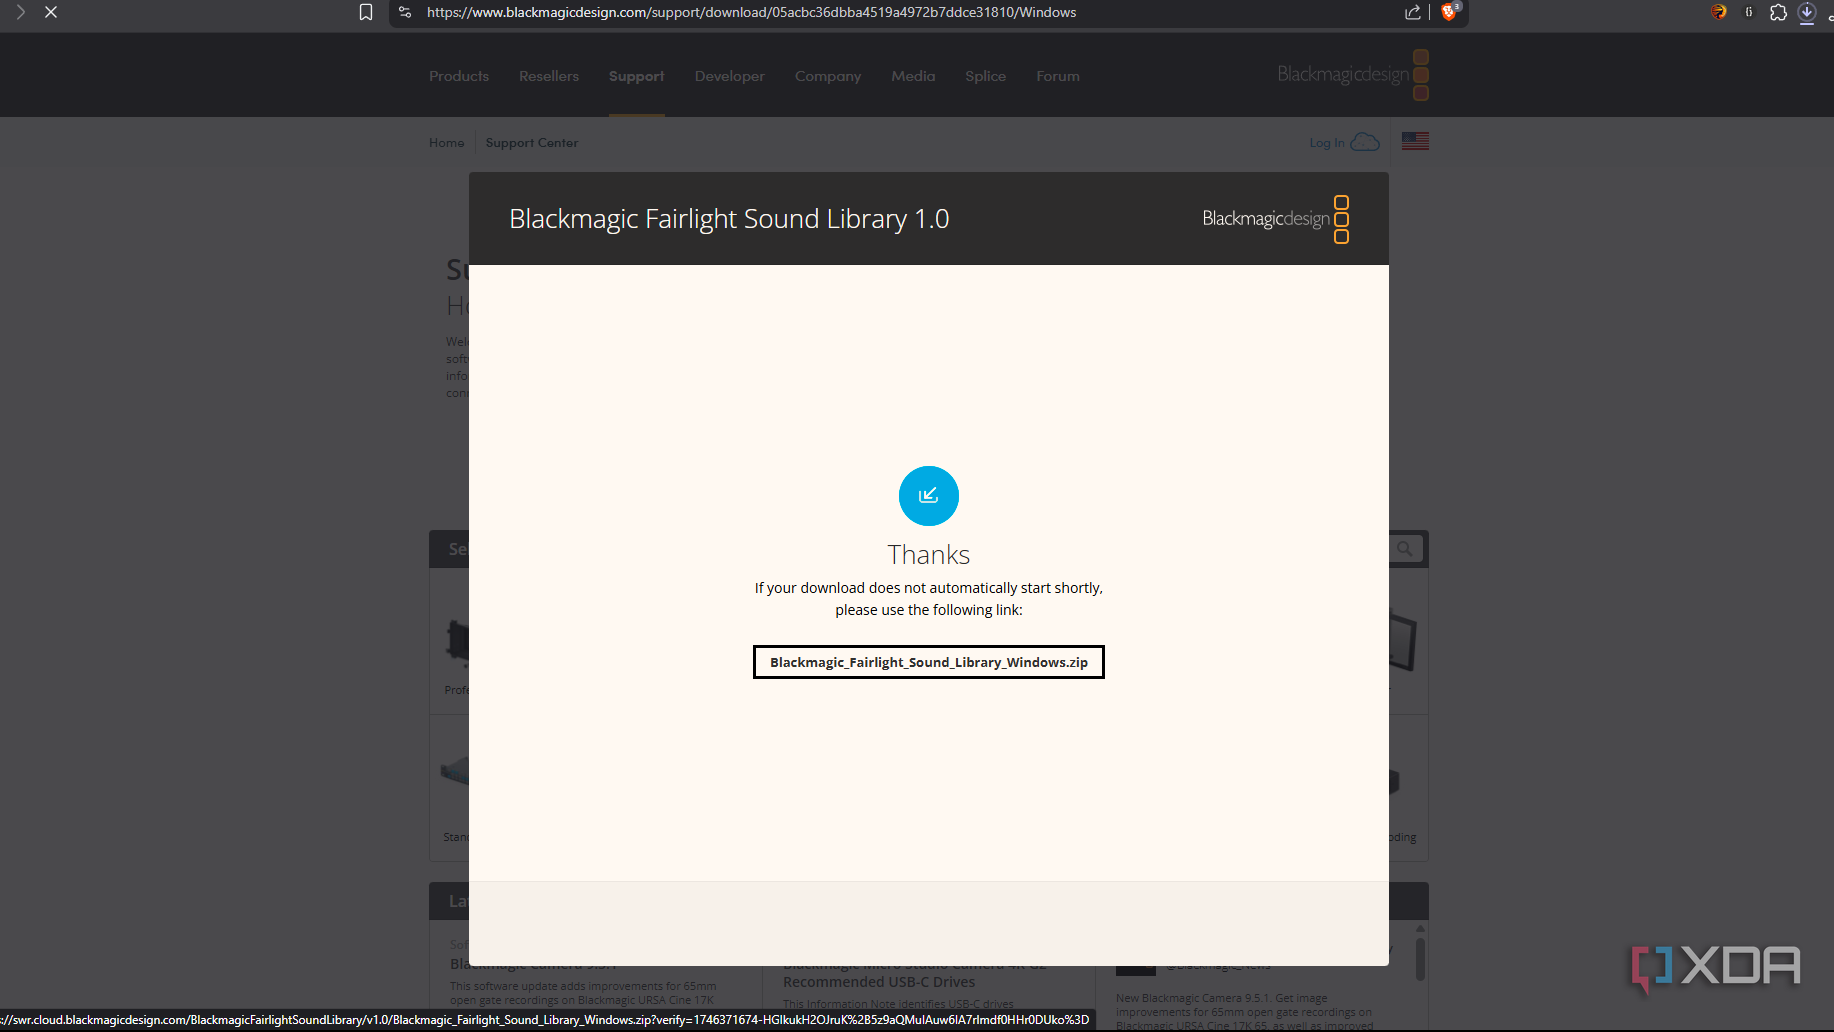Click the browser address bar URL

pos(751,12)
